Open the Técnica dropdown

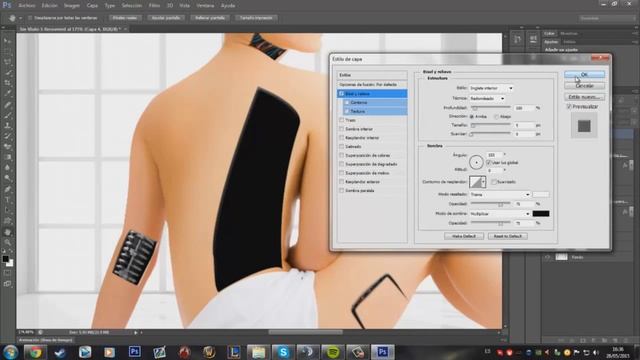pos(487,98)
